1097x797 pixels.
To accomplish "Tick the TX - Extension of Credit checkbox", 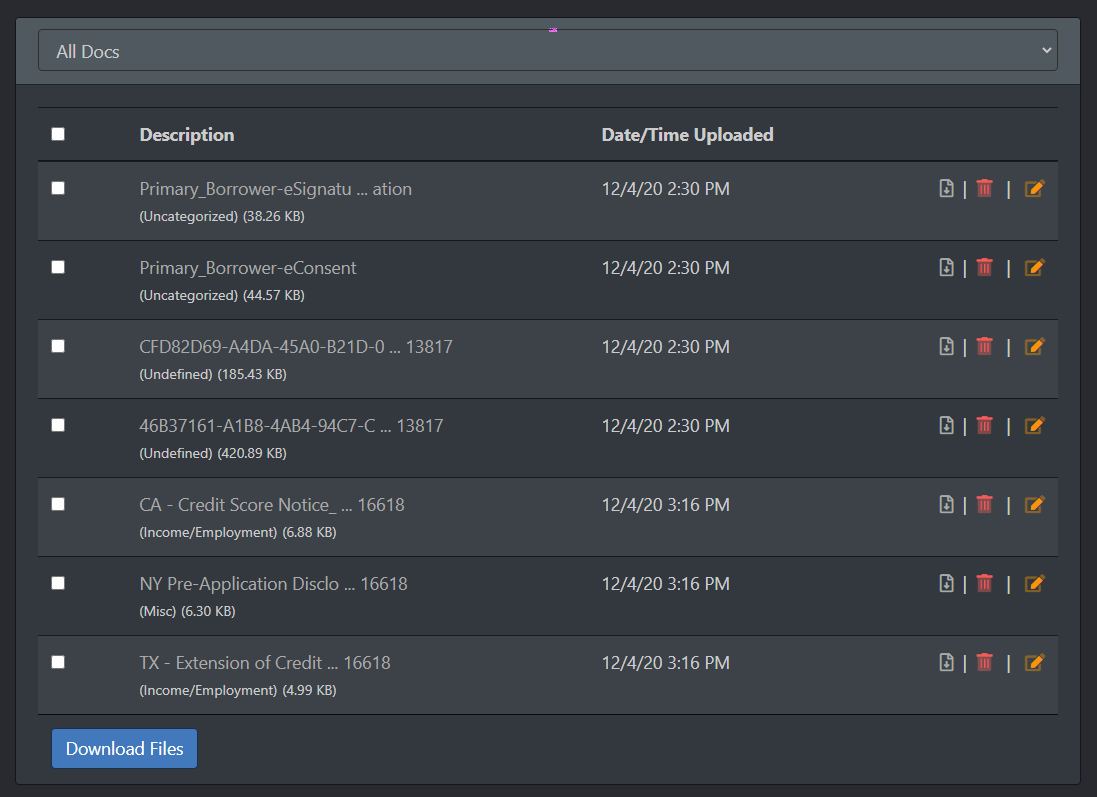I will click(58, 662).
